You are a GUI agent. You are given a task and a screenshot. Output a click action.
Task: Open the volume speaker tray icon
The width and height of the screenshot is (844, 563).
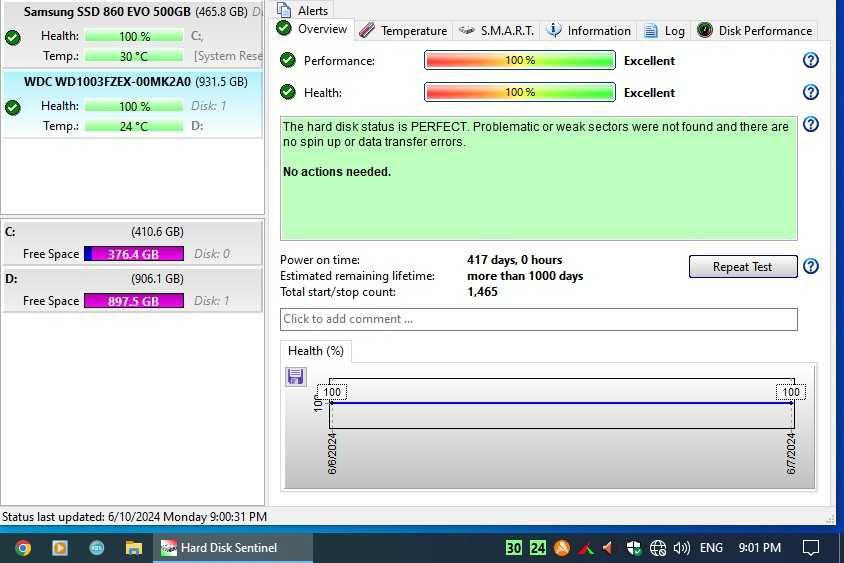pos(681,548)
